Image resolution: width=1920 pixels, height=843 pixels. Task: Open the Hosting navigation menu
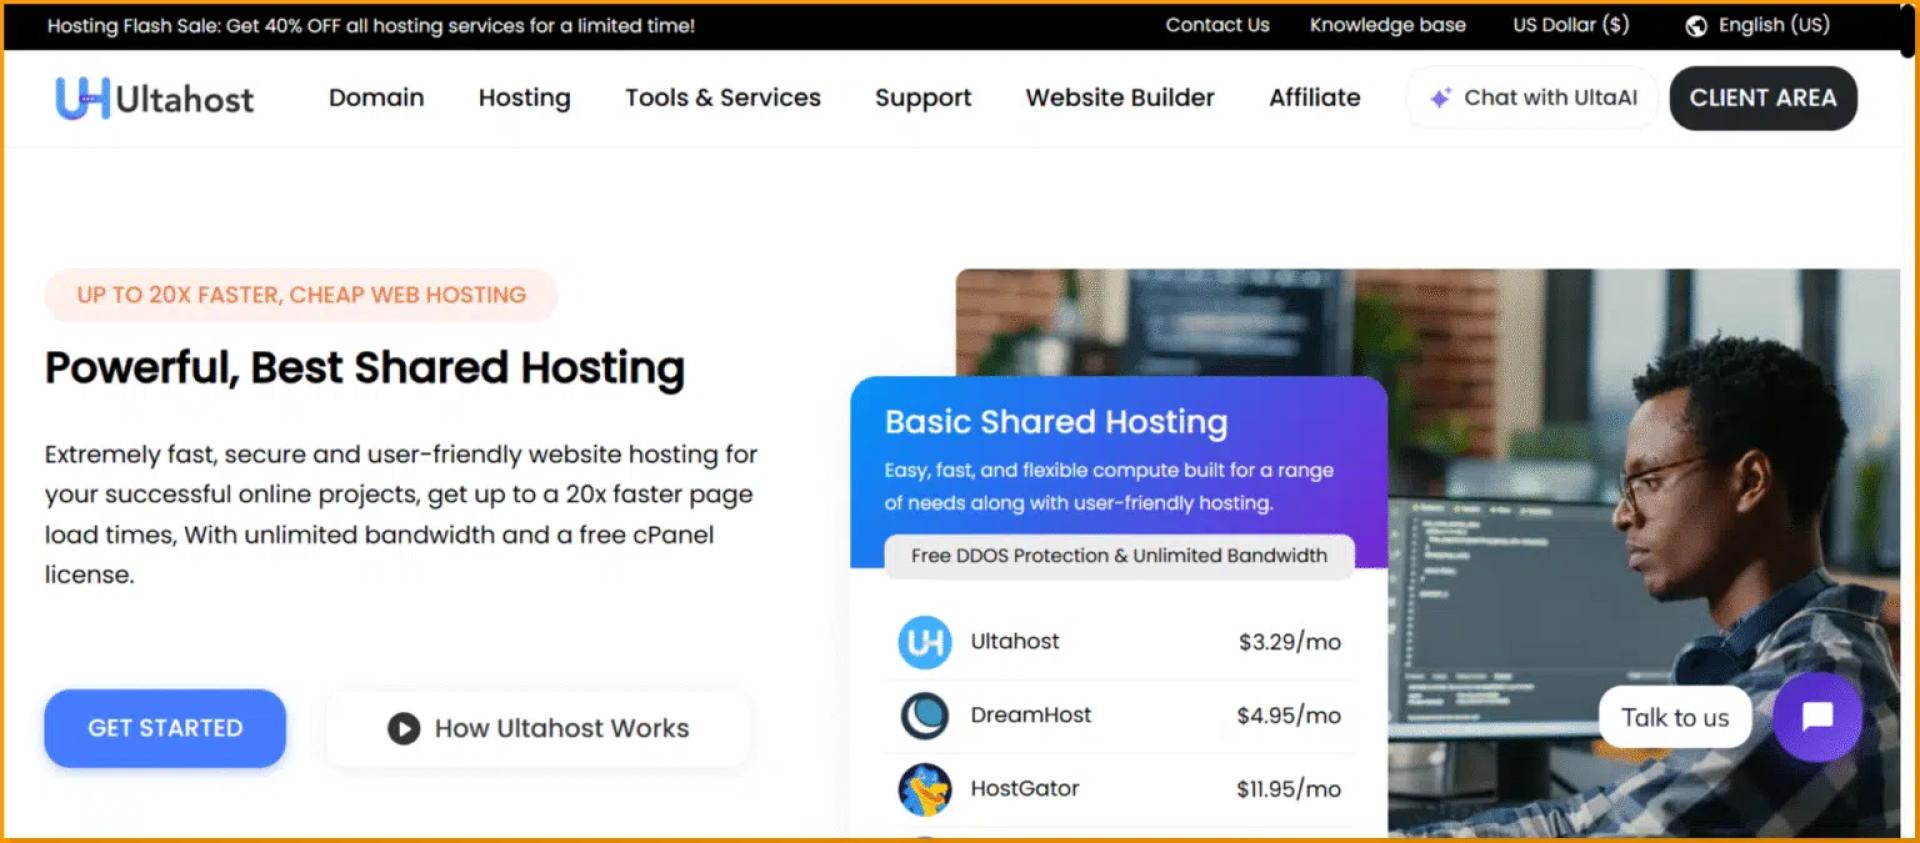click(x=524, y=98)
